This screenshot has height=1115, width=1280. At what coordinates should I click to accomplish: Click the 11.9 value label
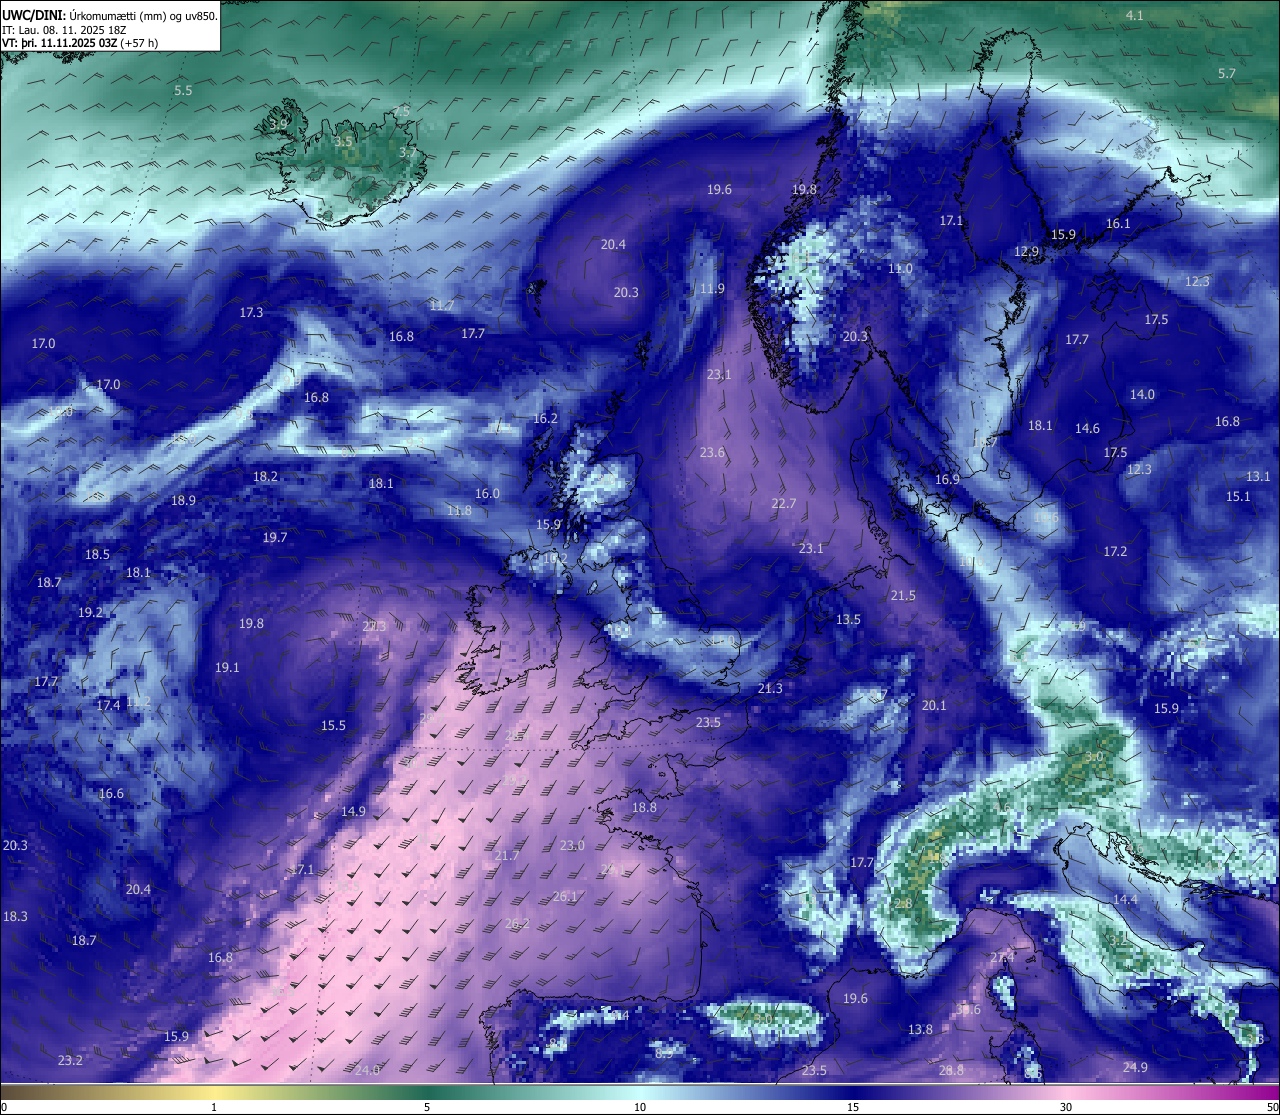pos(712,289)
